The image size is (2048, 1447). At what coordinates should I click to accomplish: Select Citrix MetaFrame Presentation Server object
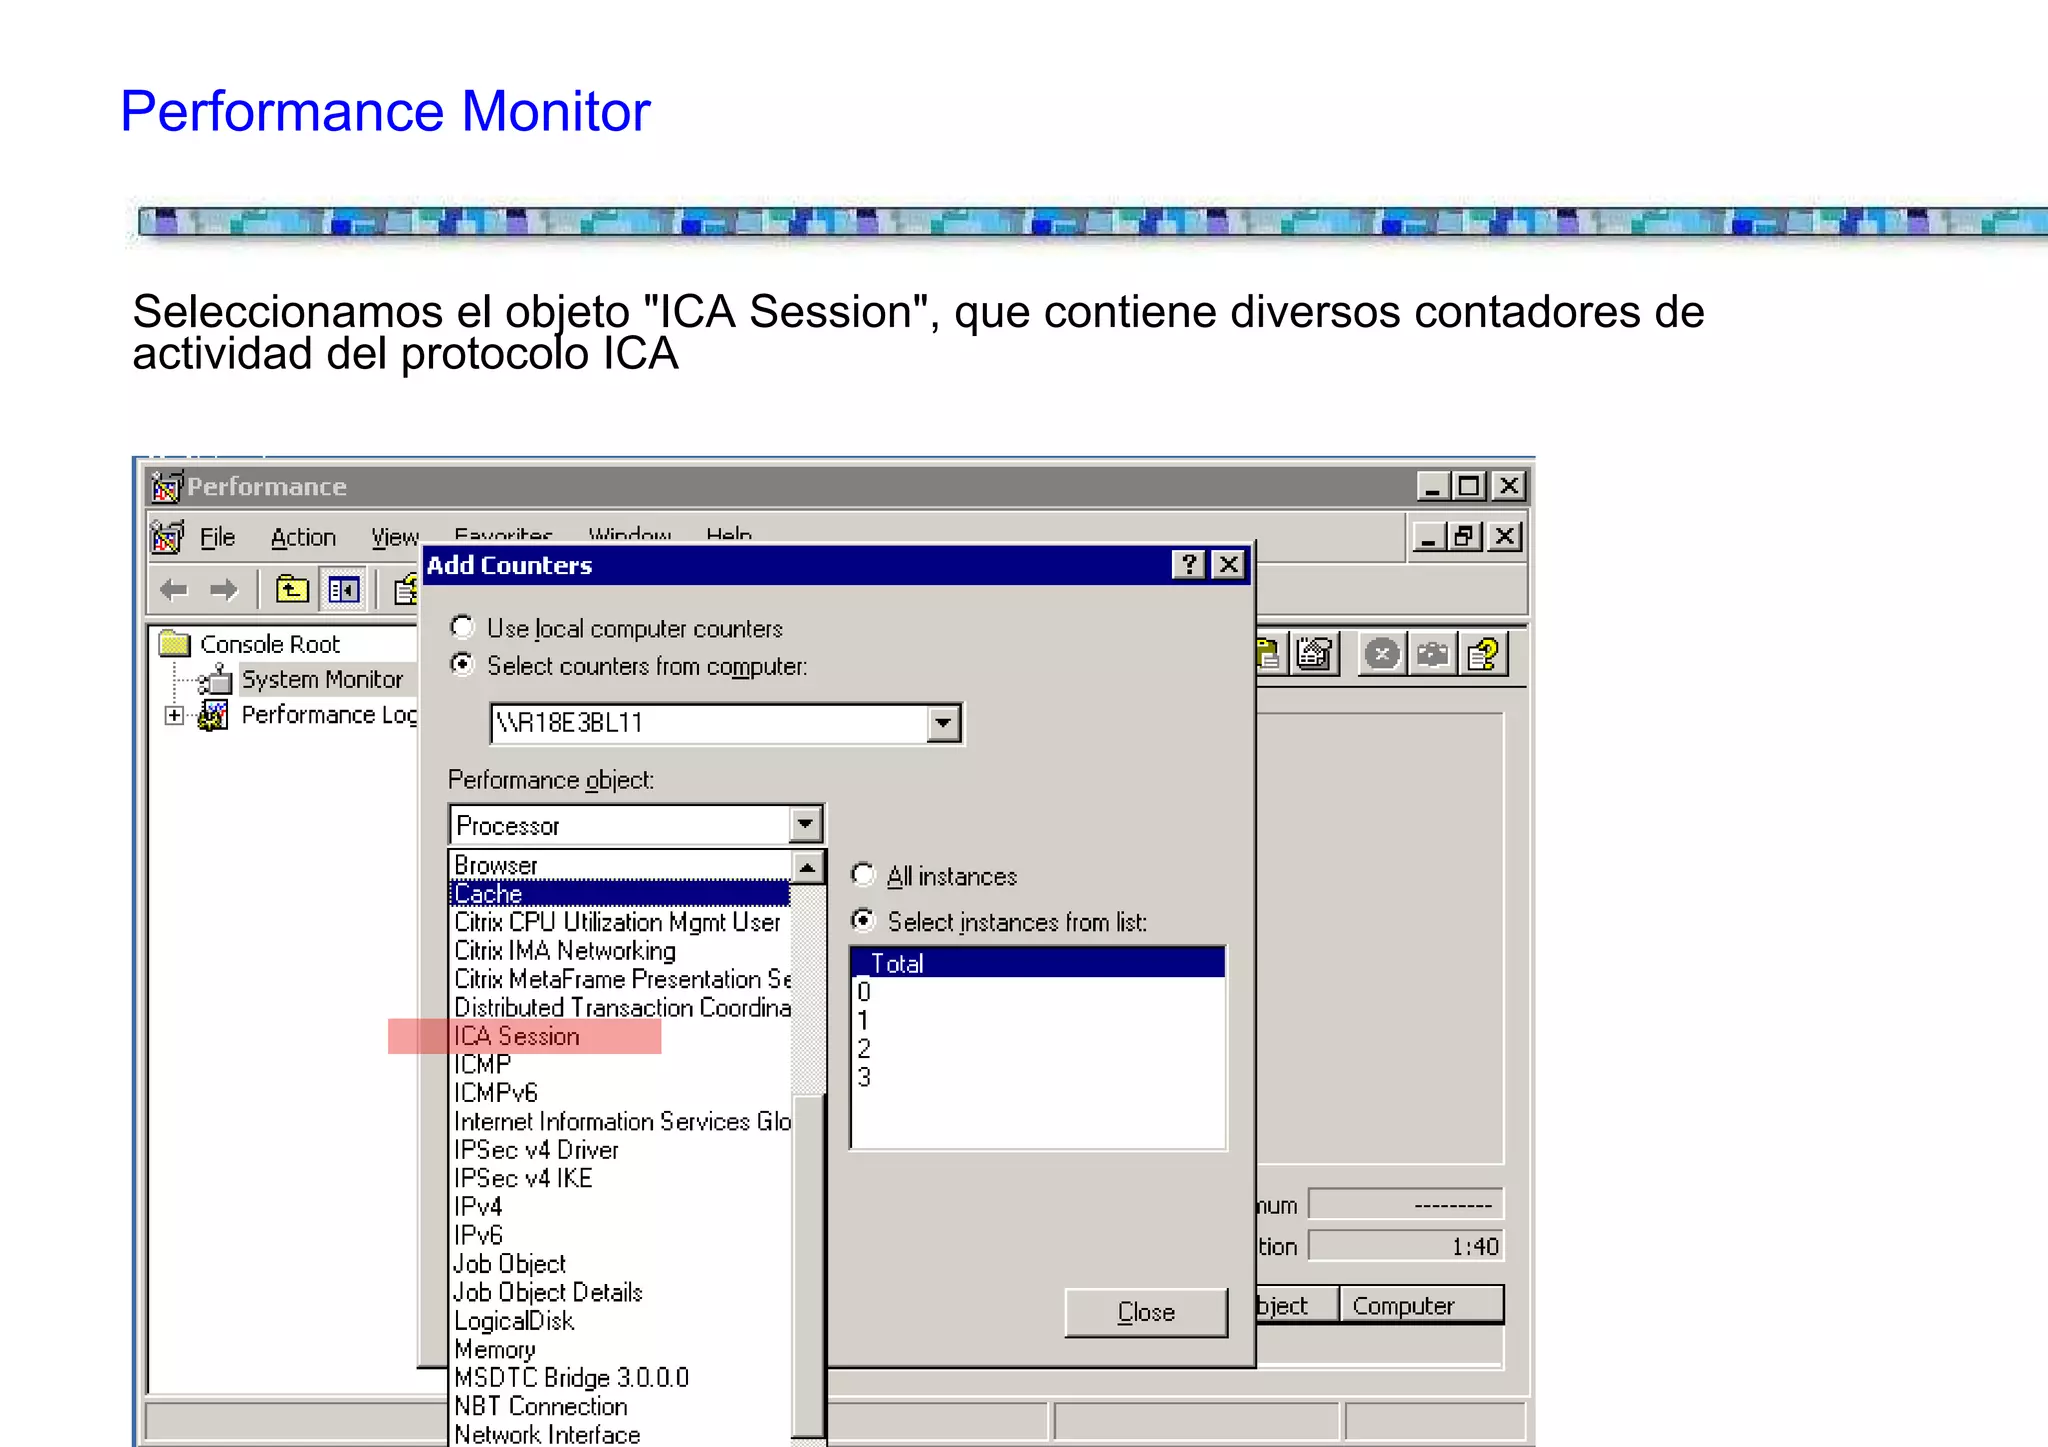(620, 979)
